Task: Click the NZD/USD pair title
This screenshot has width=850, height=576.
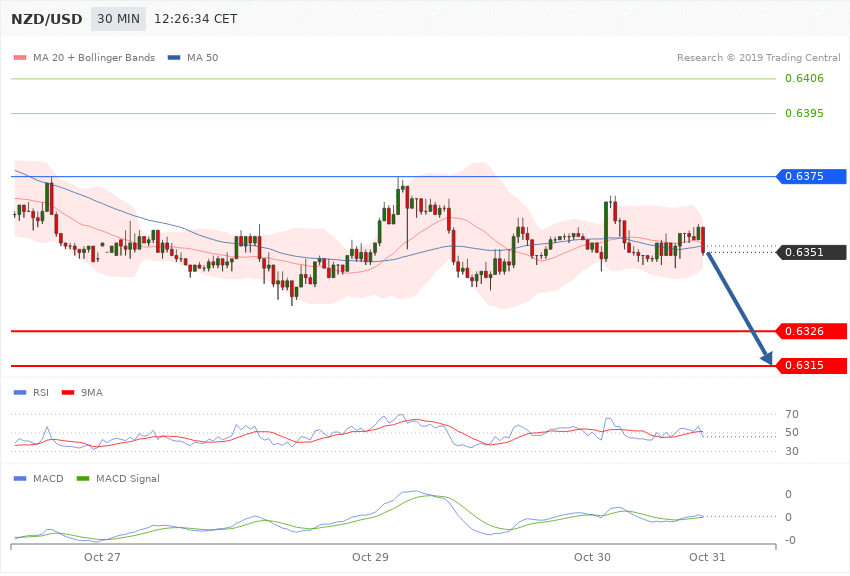Action: [47, 19]
